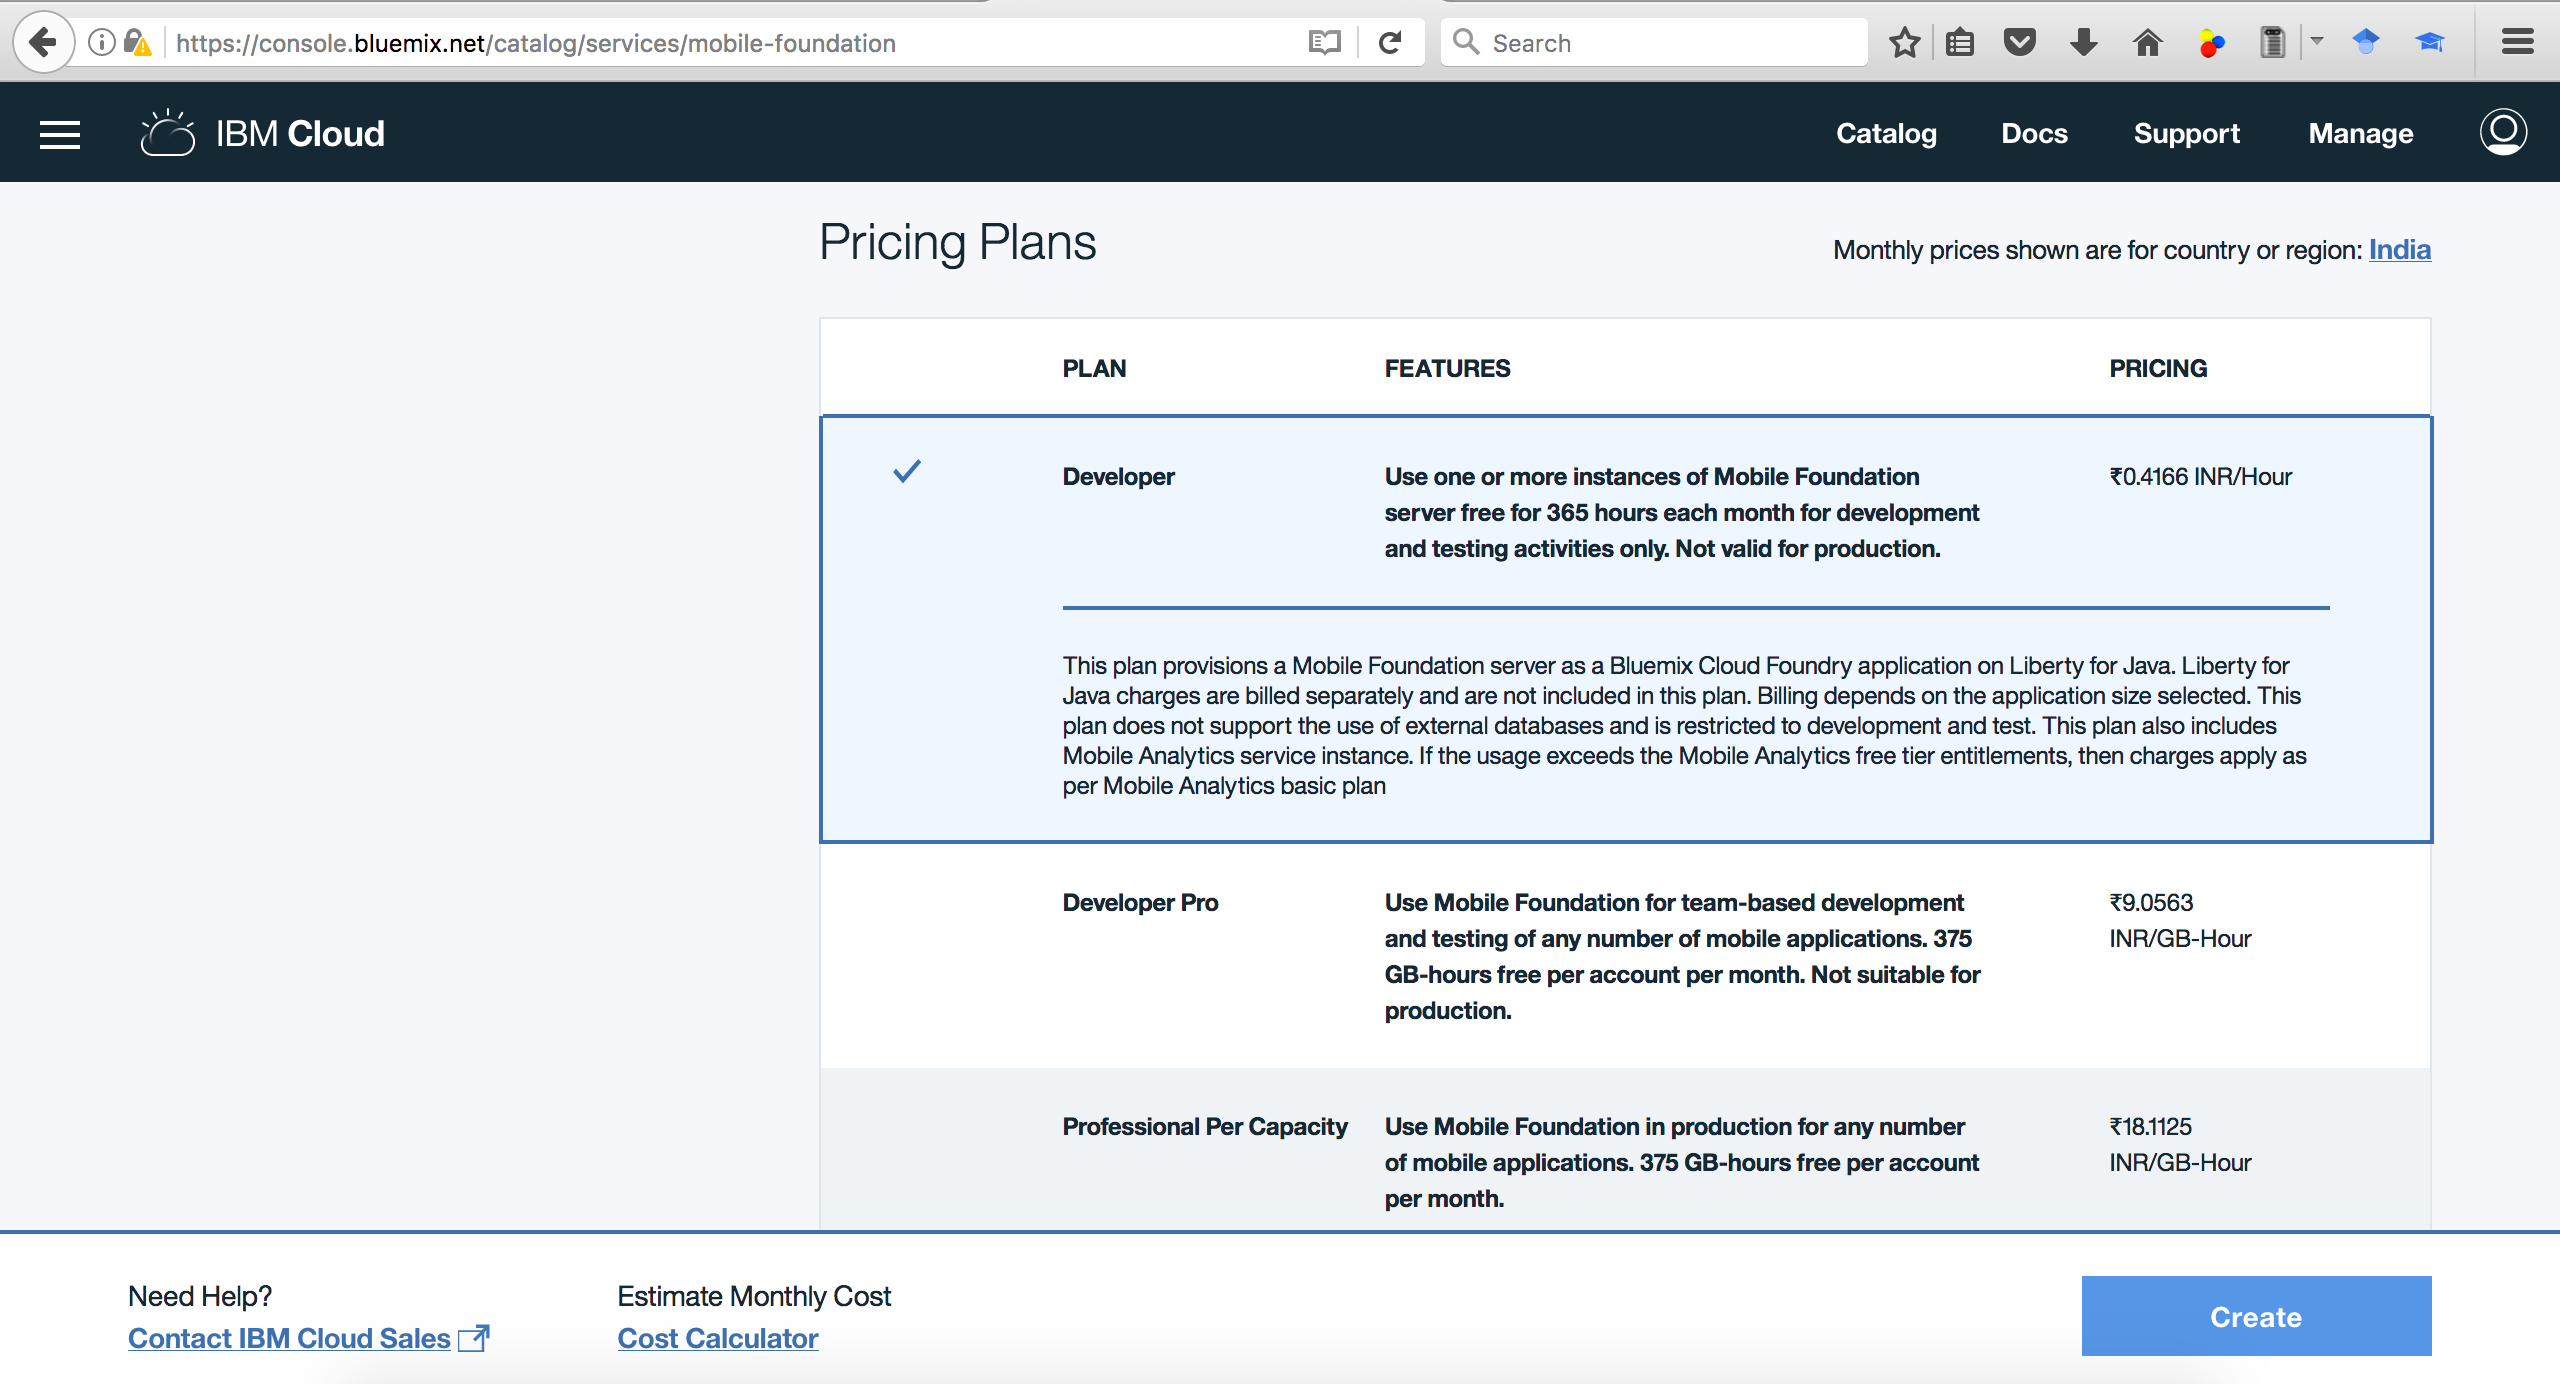Click the ₹0.4166 INR/Hour price
Screen dimensions: 2560x1384
(2200, 476)
